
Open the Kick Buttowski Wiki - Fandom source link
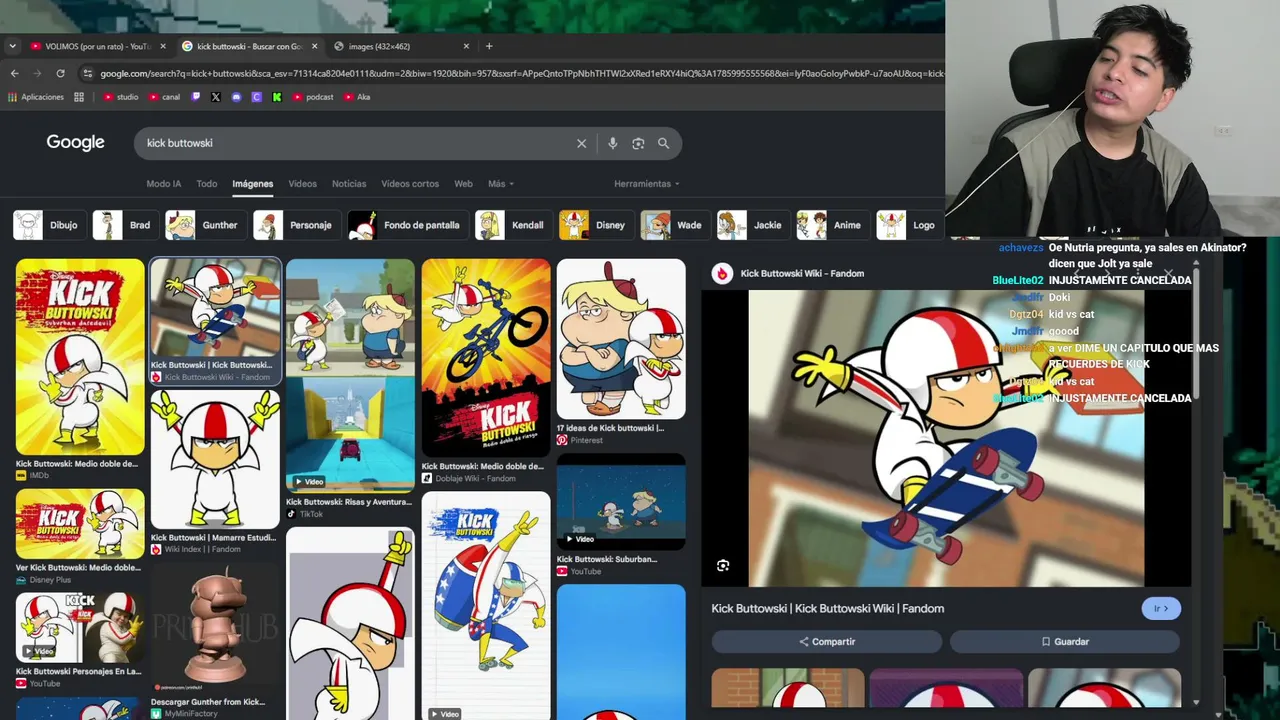tap(802, 273)
